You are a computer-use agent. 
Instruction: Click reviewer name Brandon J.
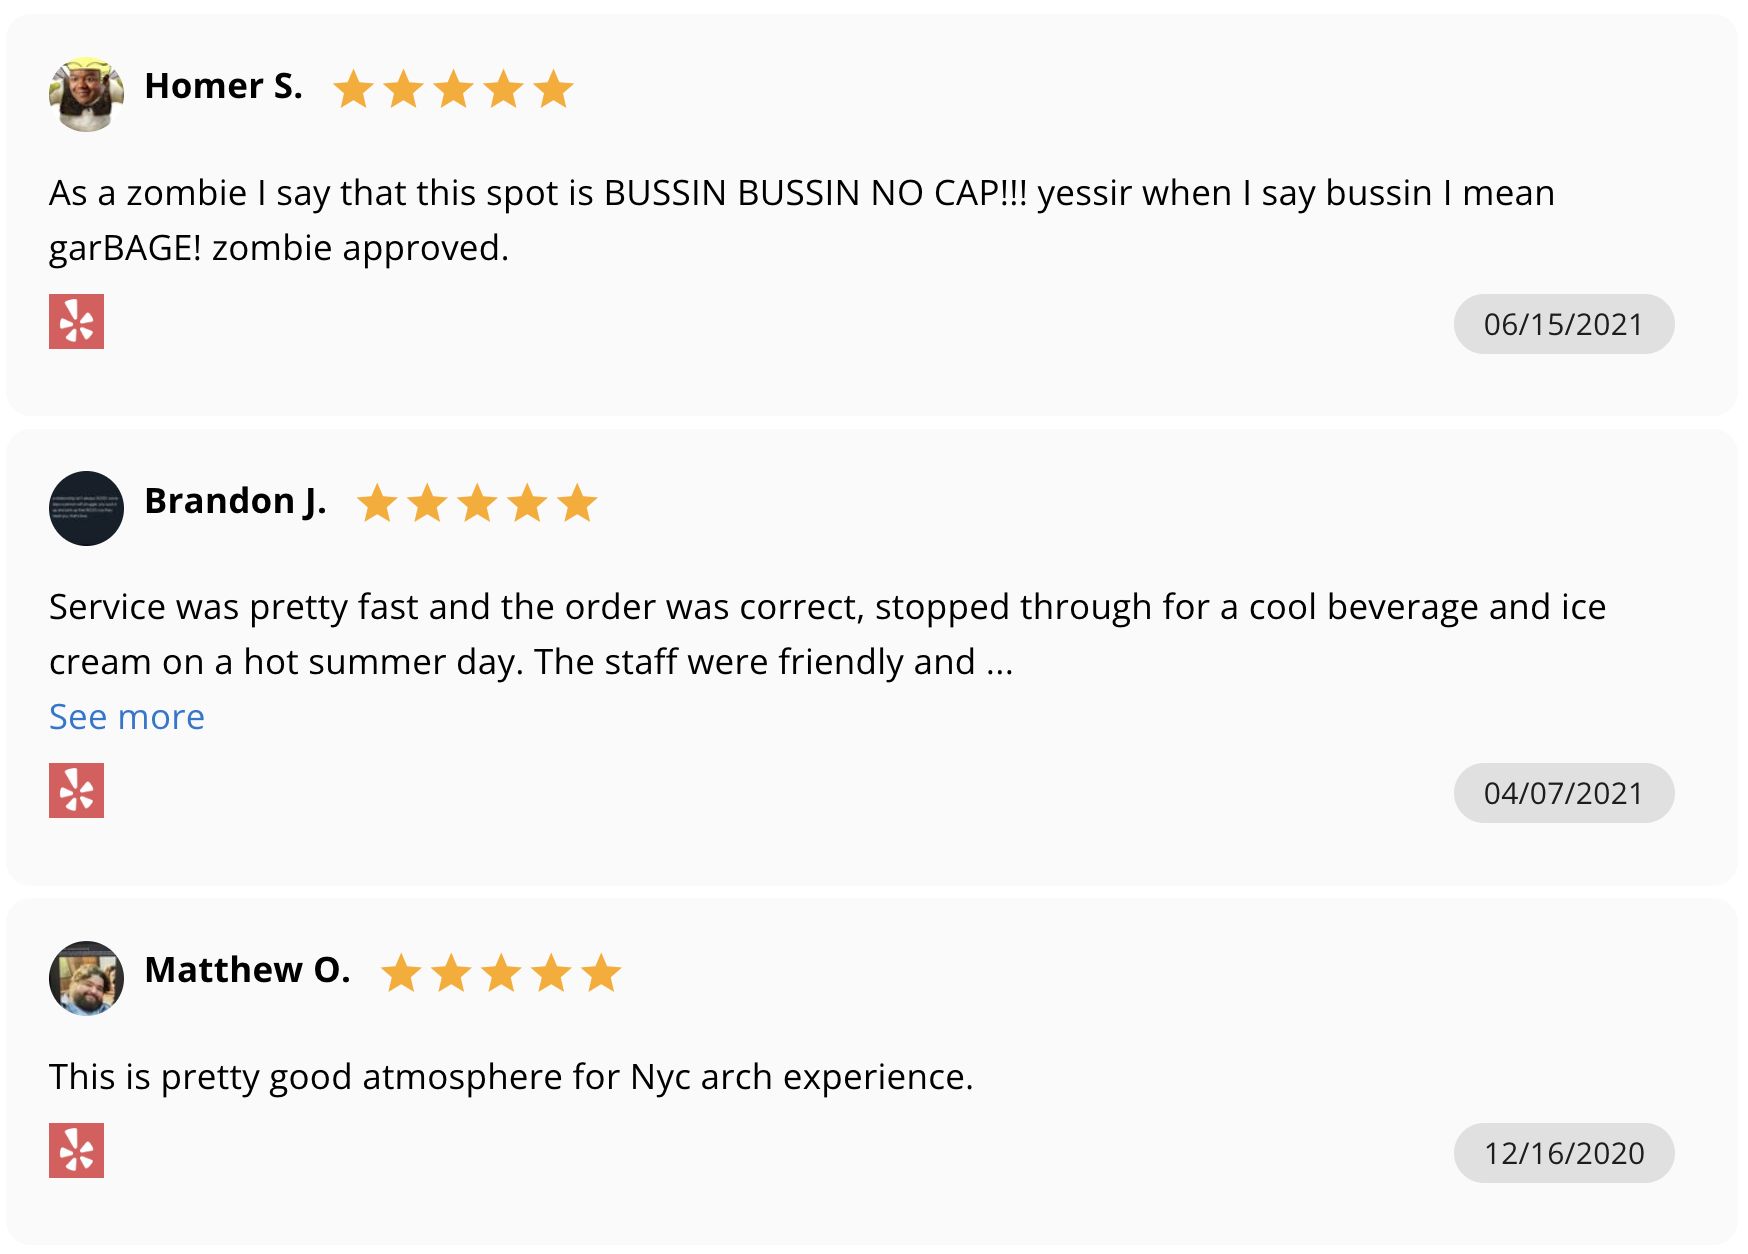tap(235, 501)
